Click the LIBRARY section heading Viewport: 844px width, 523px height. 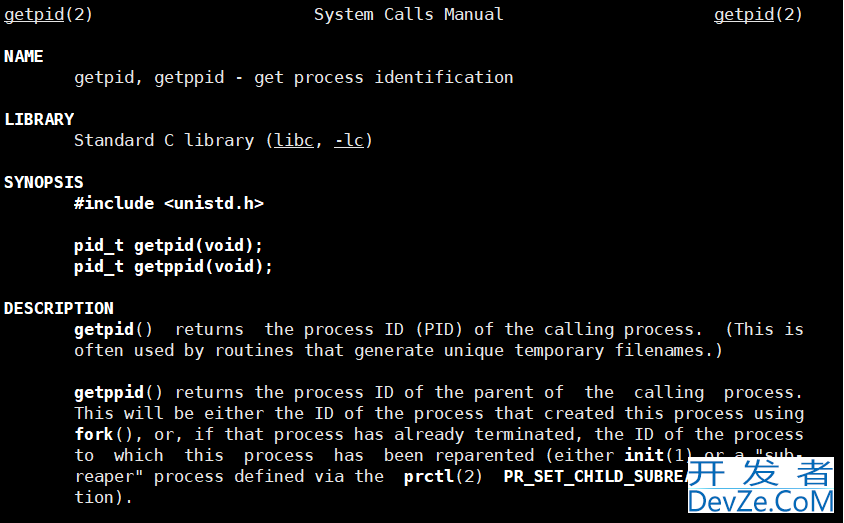(x=39, y=119)
